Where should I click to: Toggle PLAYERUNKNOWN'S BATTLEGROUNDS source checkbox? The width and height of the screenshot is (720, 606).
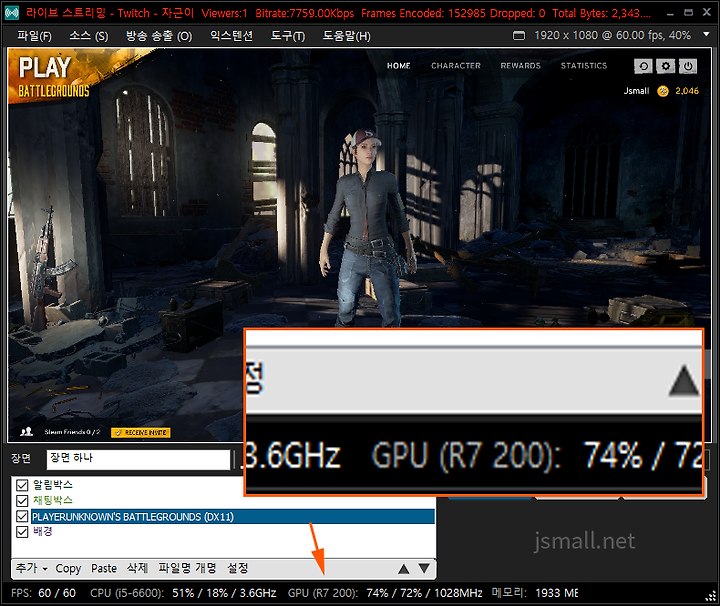tap(22, 516)
